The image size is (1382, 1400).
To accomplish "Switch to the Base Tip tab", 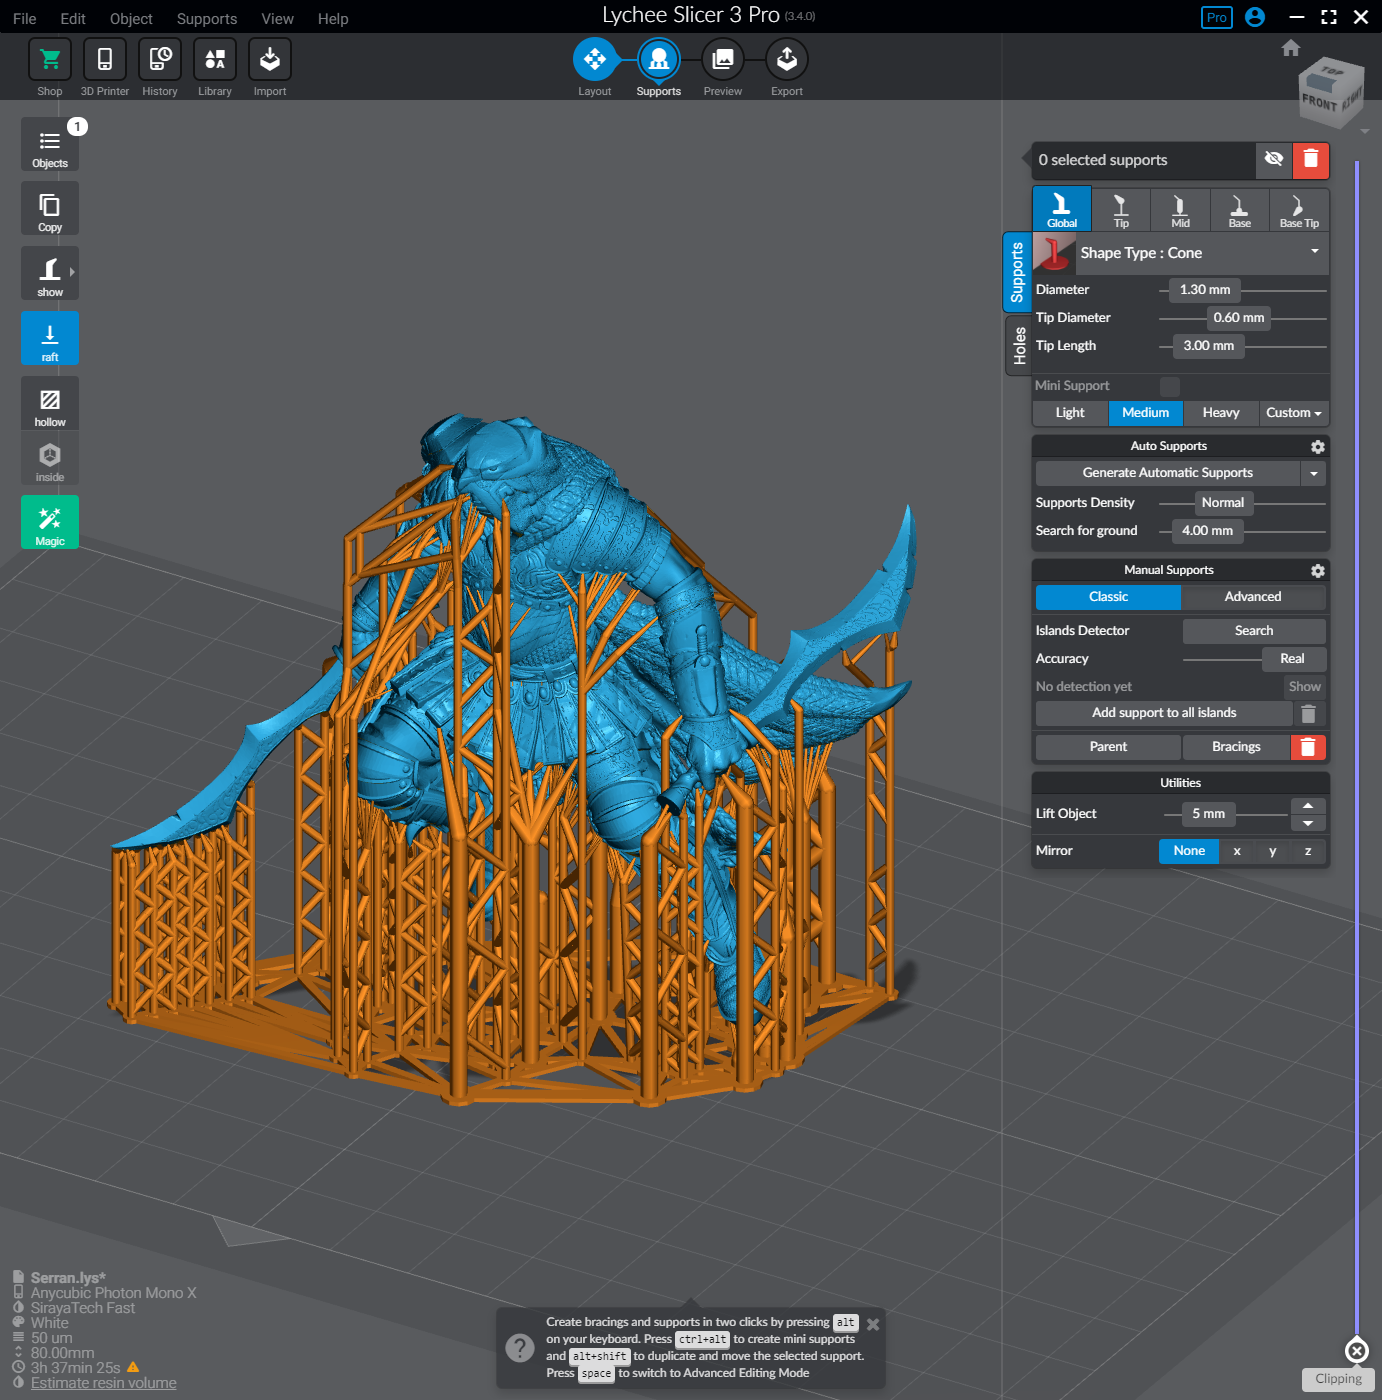I will (x=1298, y=211).
